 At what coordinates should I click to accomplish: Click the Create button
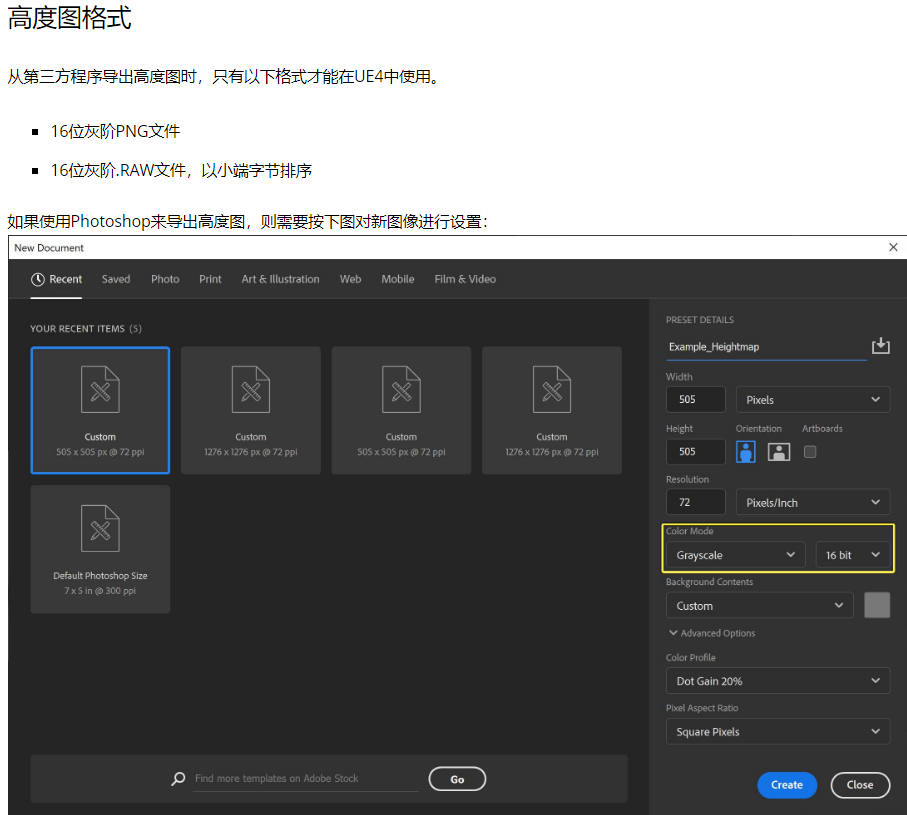(x=787, y=785)
